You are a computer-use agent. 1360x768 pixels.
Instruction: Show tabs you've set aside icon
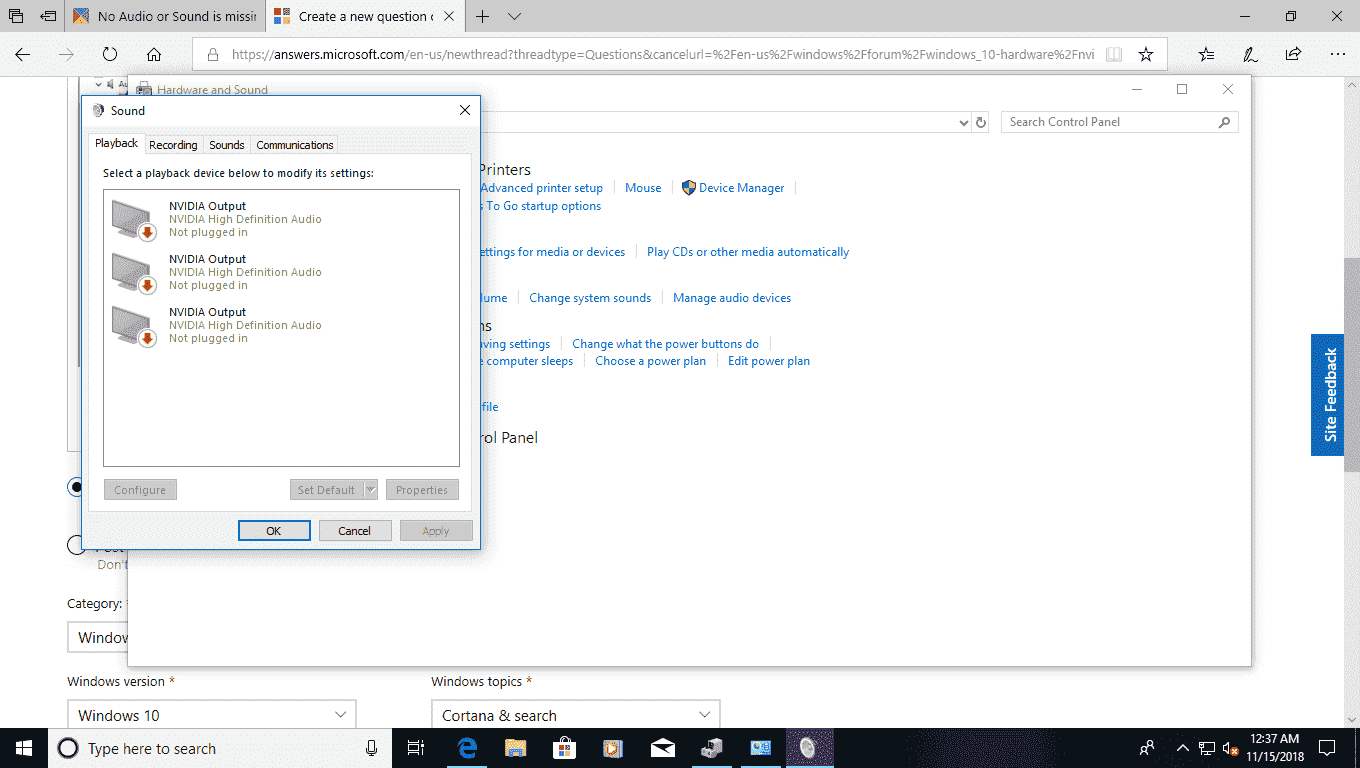(16, 16)
